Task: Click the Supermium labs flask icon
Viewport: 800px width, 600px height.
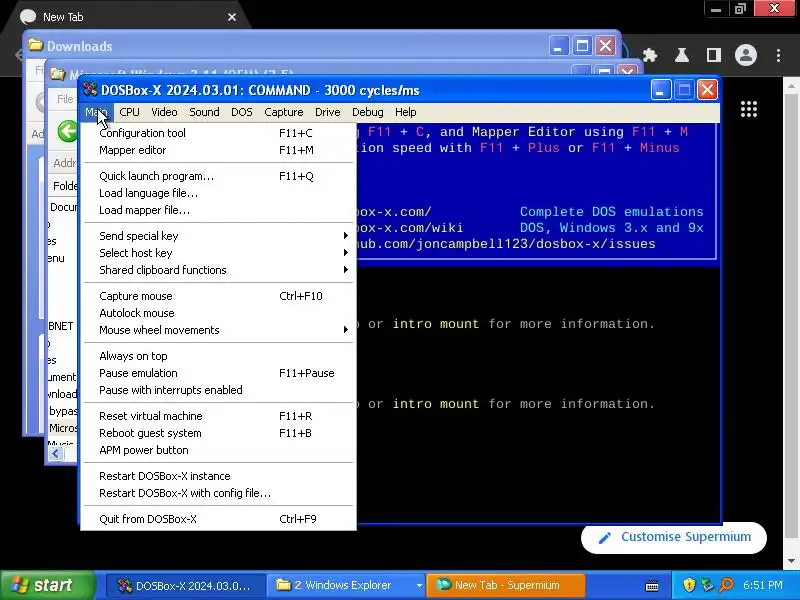Action: [682, 55]
